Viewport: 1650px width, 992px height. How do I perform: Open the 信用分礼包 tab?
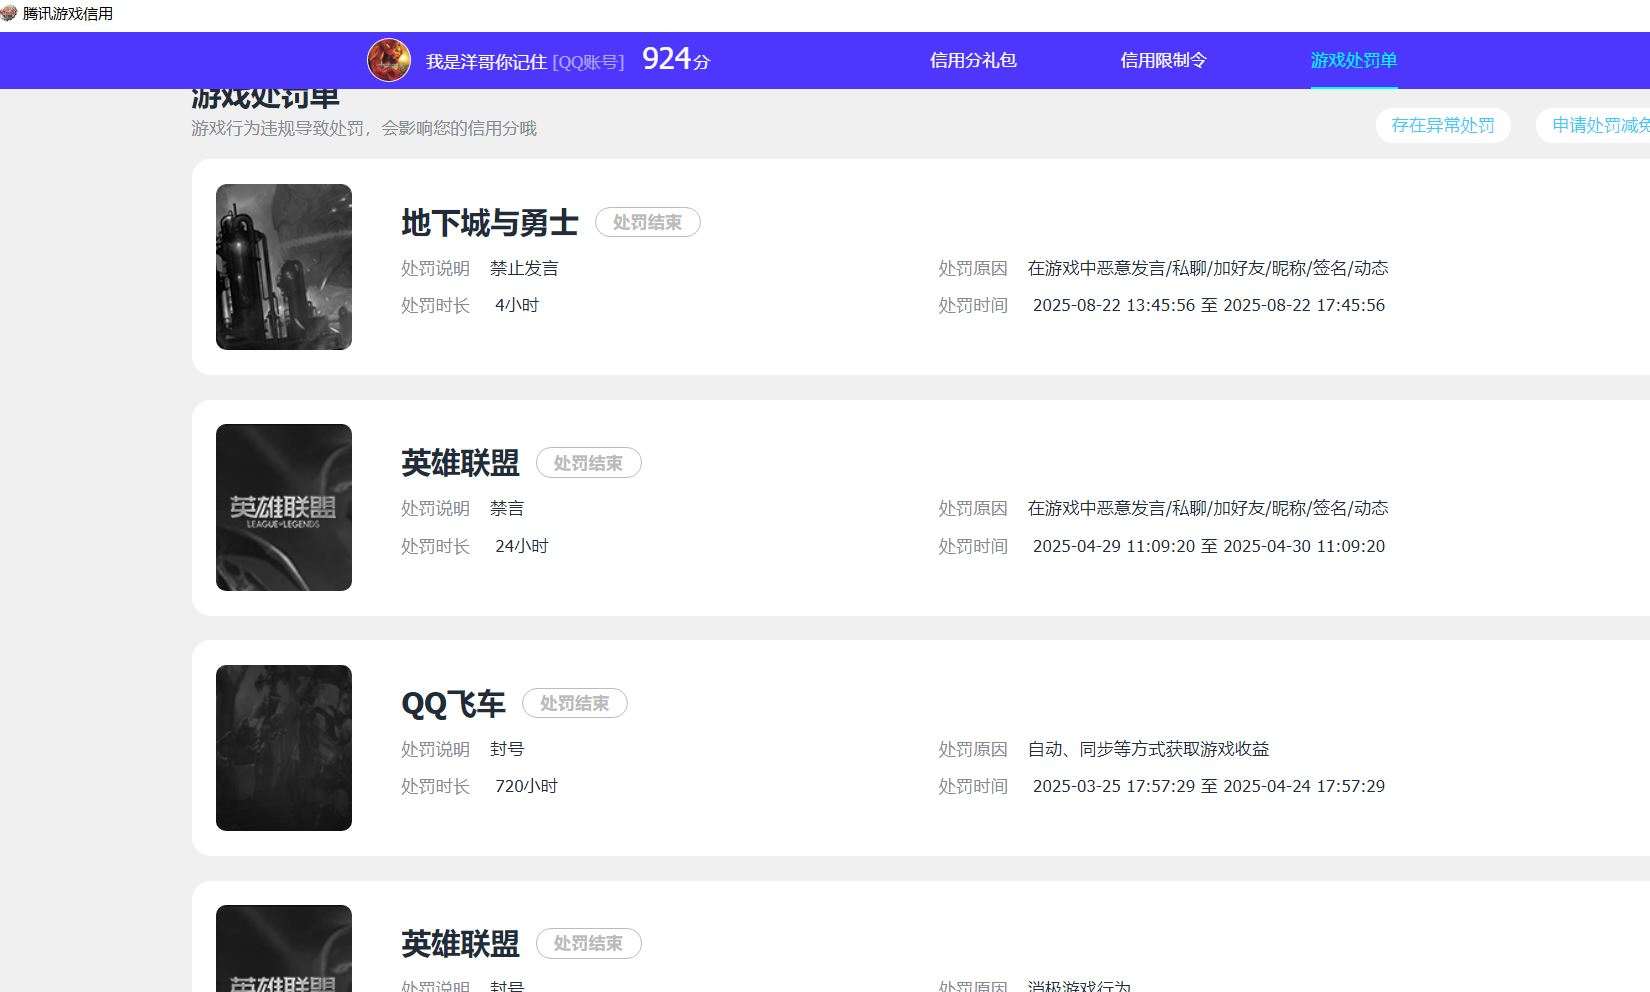pos(973,60)
